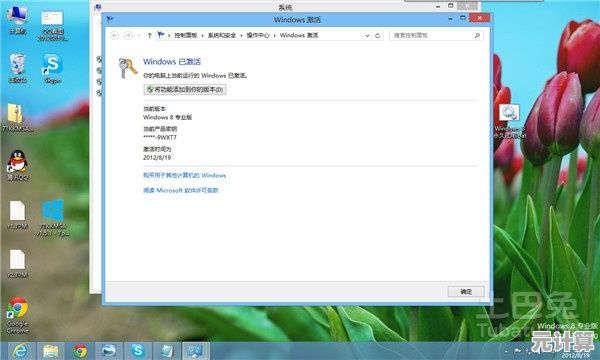Open Chrome from the taskbar
This screenshot has height=360, width=600.
[x=80, y=350]
